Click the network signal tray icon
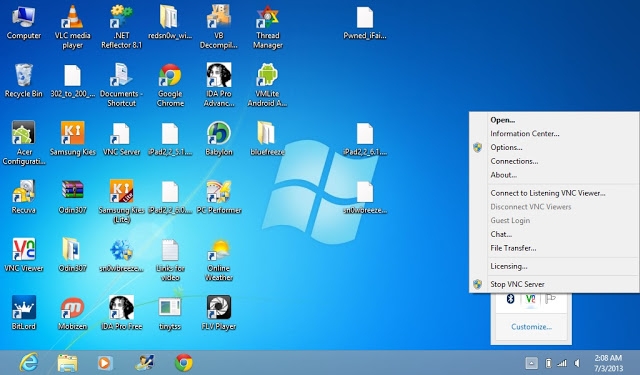 click(x=562, y=363)
